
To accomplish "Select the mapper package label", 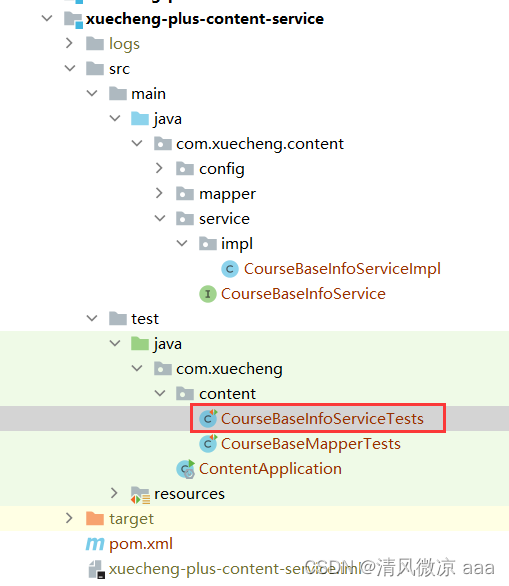I will coord(227,194).
